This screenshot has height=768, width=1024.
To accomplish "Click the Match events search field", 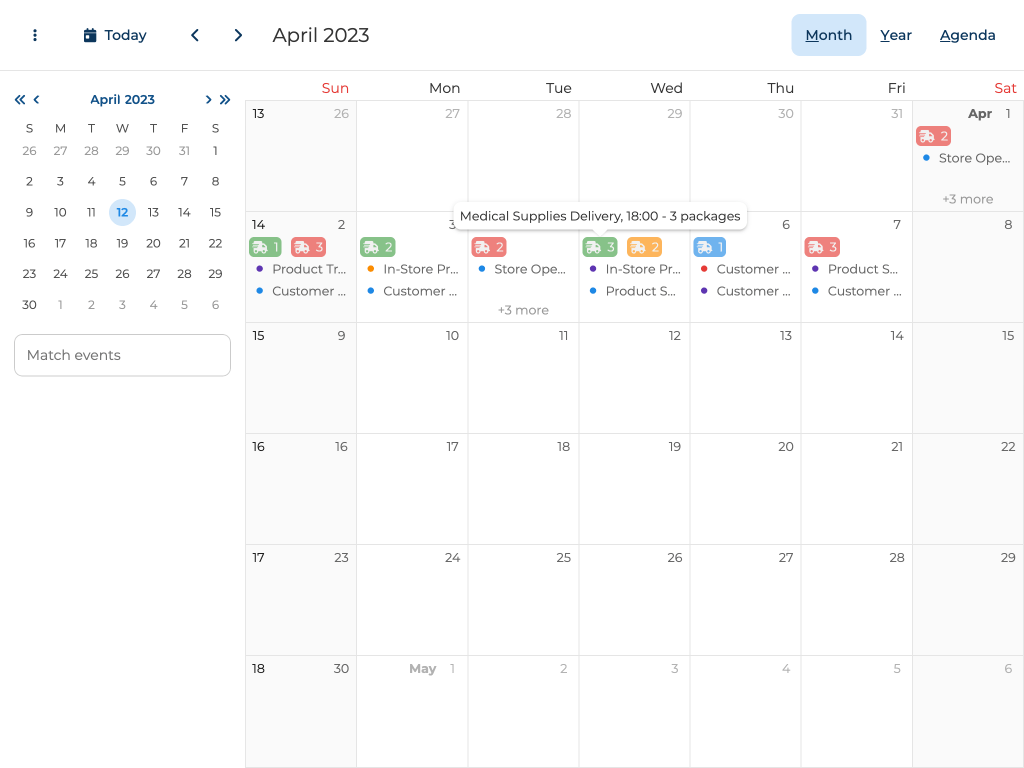I will coord(122,355).
